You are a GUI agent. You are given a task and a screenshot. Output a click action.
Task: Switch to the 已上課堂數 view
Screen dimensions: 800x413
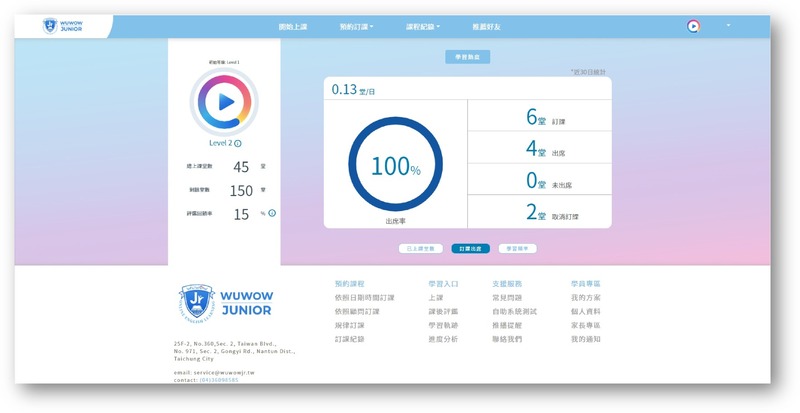tap(419, 247)
